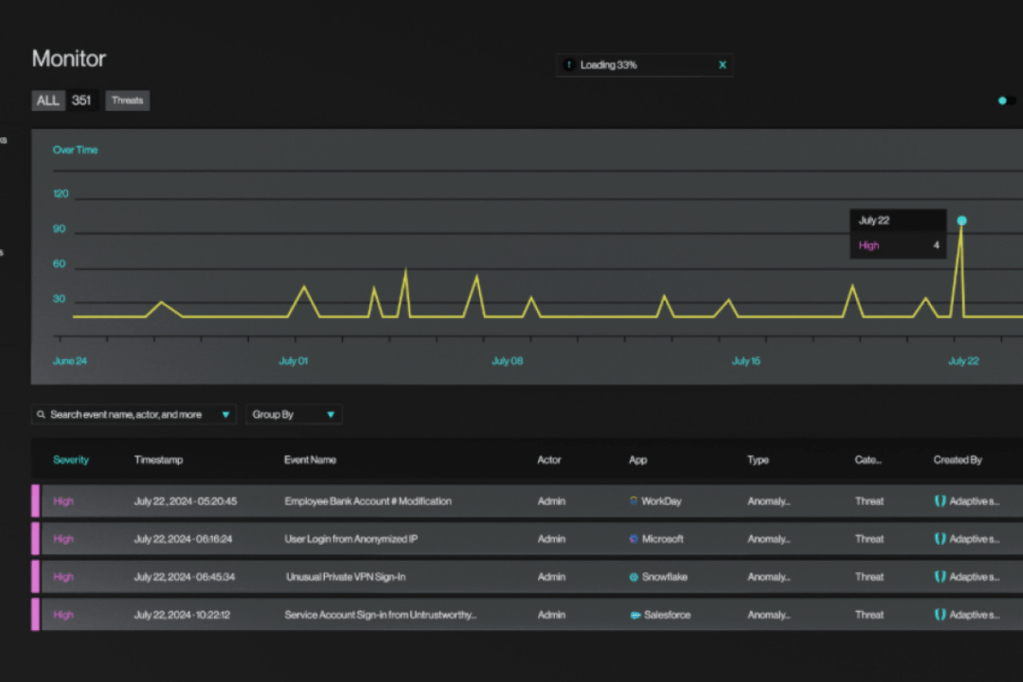
Task: Click the 351 event count
Action: (82, 101)
